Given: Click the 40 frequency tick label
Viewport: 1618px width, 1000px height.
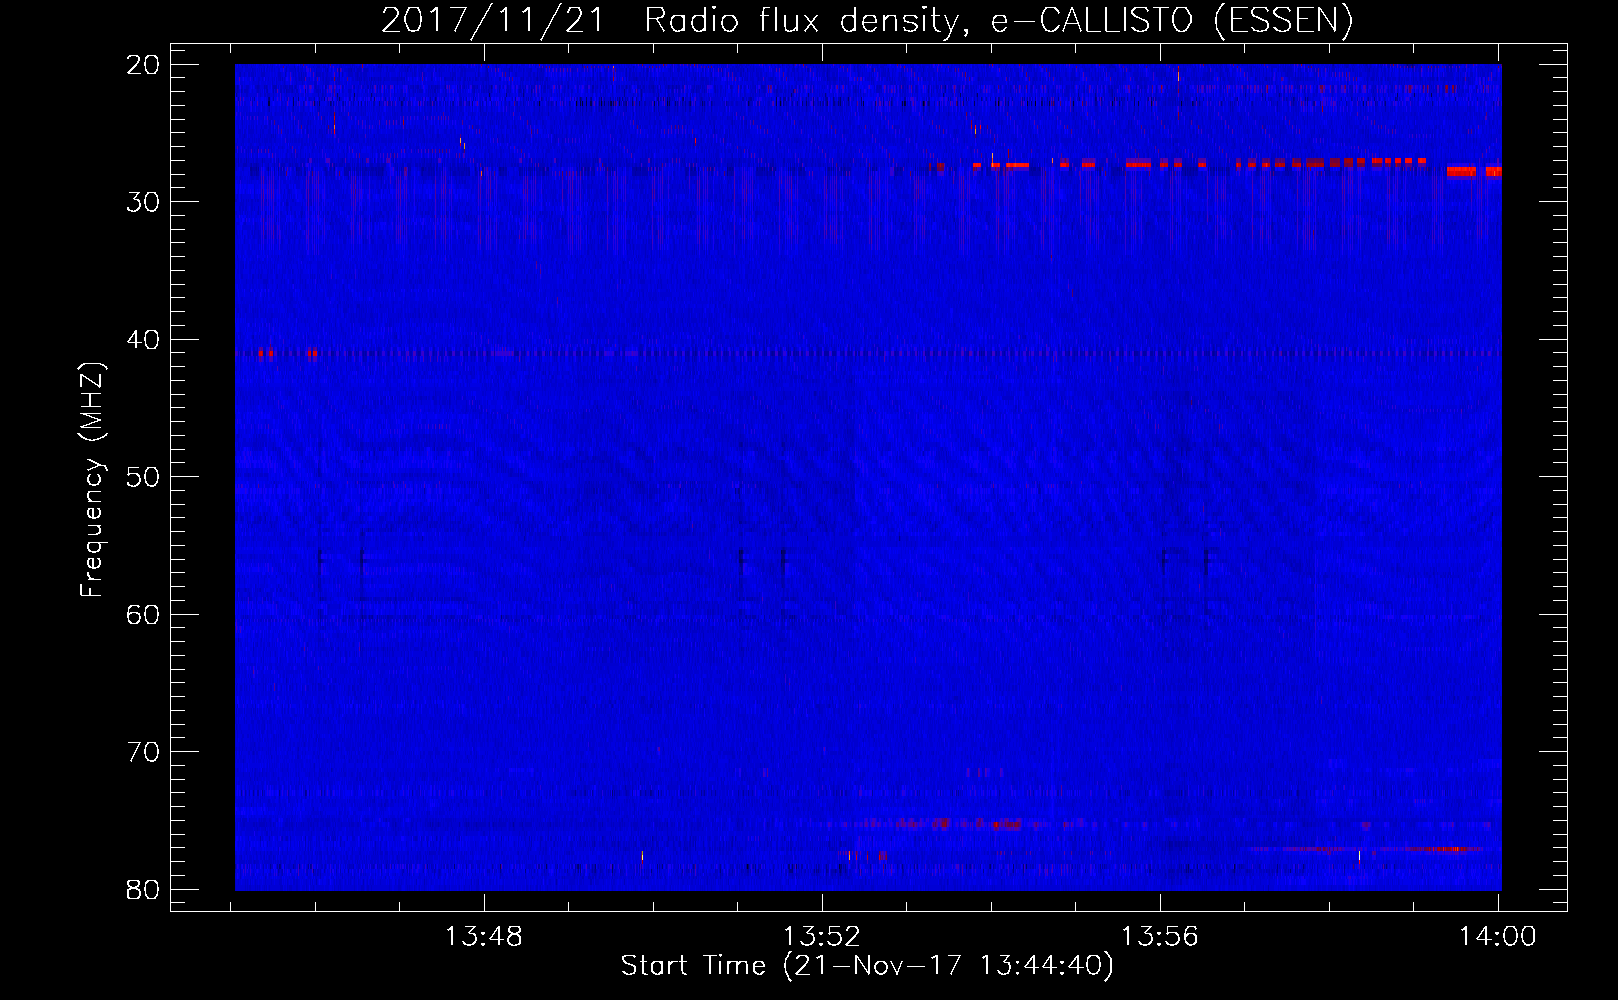Looking at the screenshot, I should 144,340.
